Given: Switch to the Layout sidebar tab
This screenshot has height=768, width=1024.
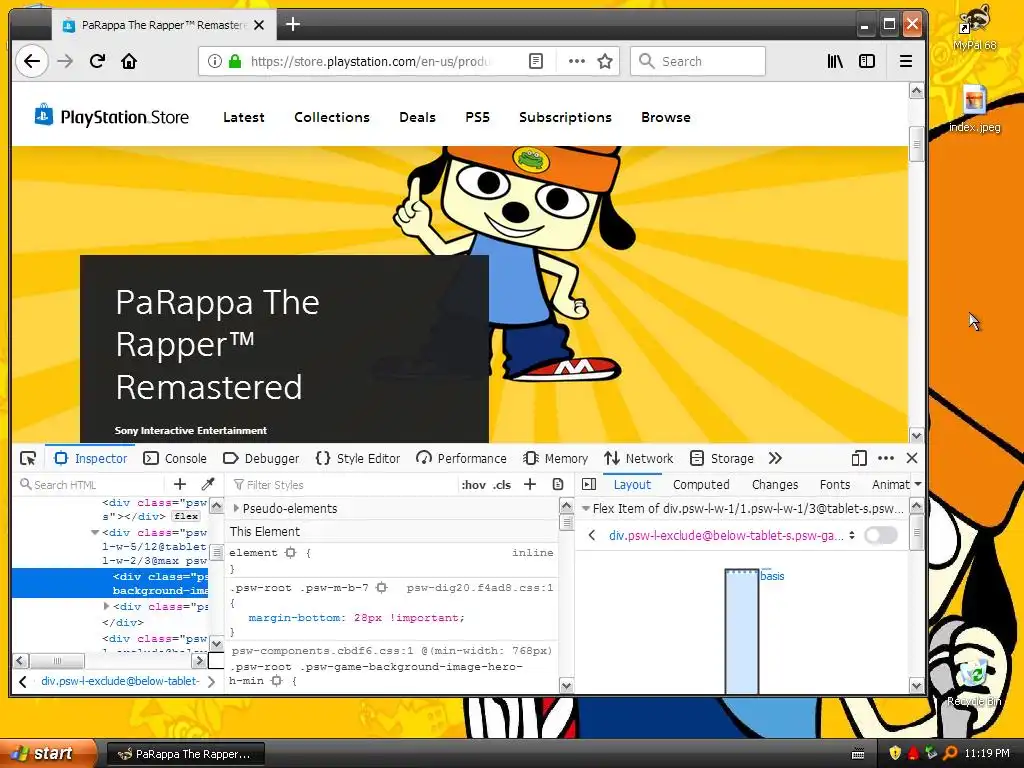Looking at the screenshot, I should tap(632, 485).
